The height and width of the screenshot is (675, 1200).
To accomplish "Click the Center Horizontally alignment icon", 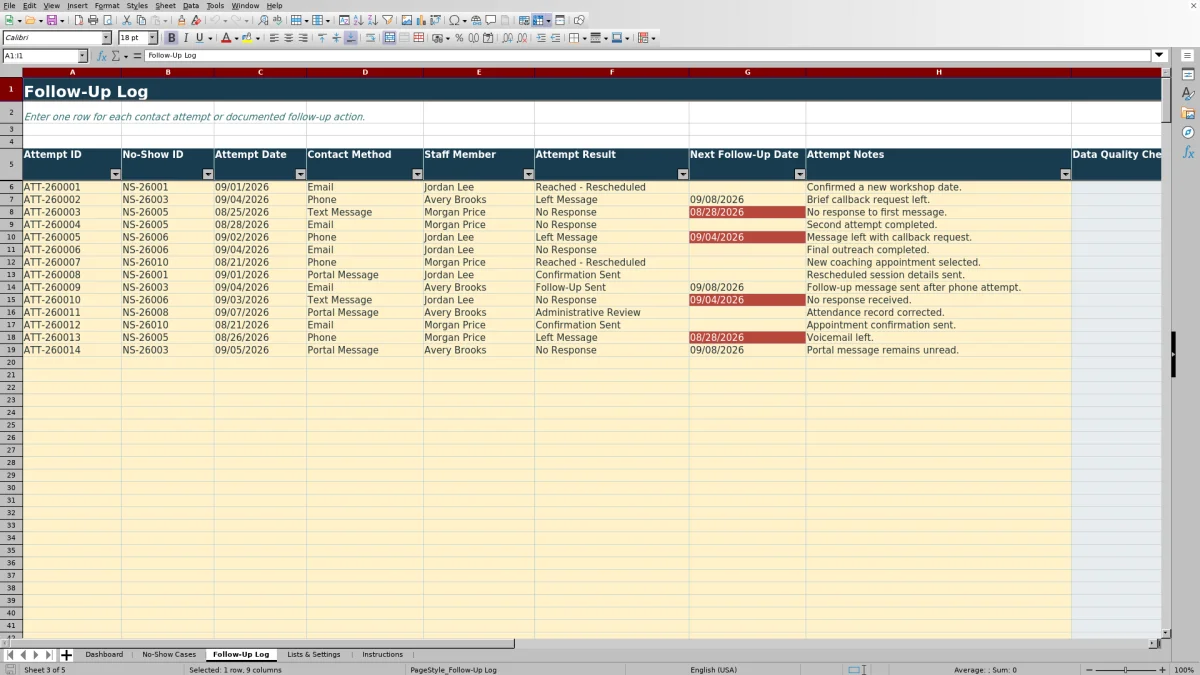I will coord(289,38).
